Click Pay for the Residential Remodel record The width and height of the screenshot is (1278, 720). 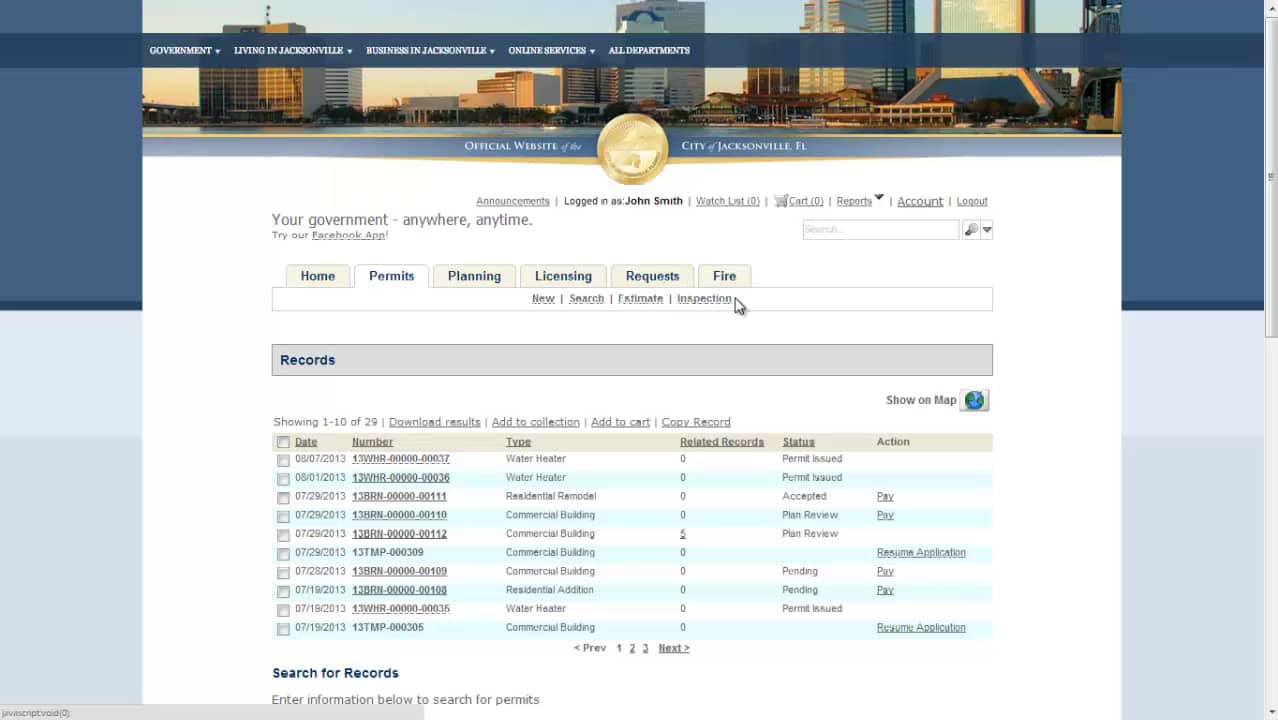[885, 496]
